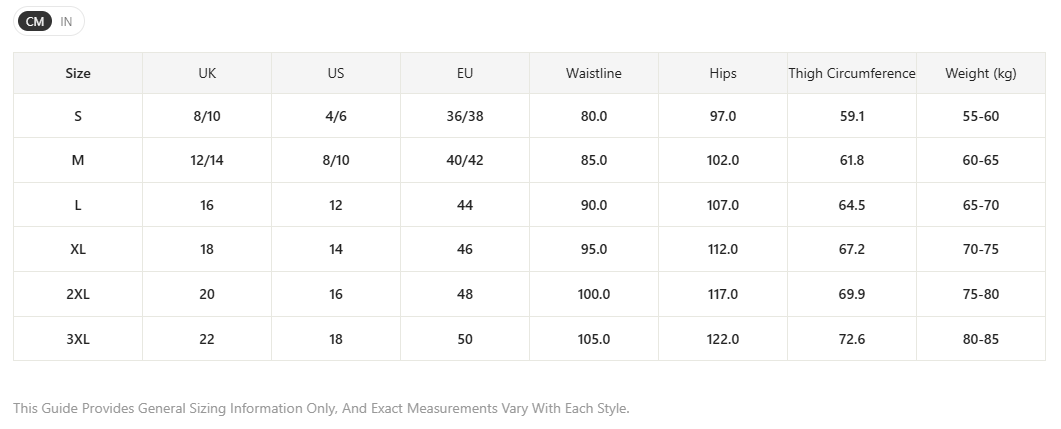
Task: Select the S size row label
Action: point(78,116)
